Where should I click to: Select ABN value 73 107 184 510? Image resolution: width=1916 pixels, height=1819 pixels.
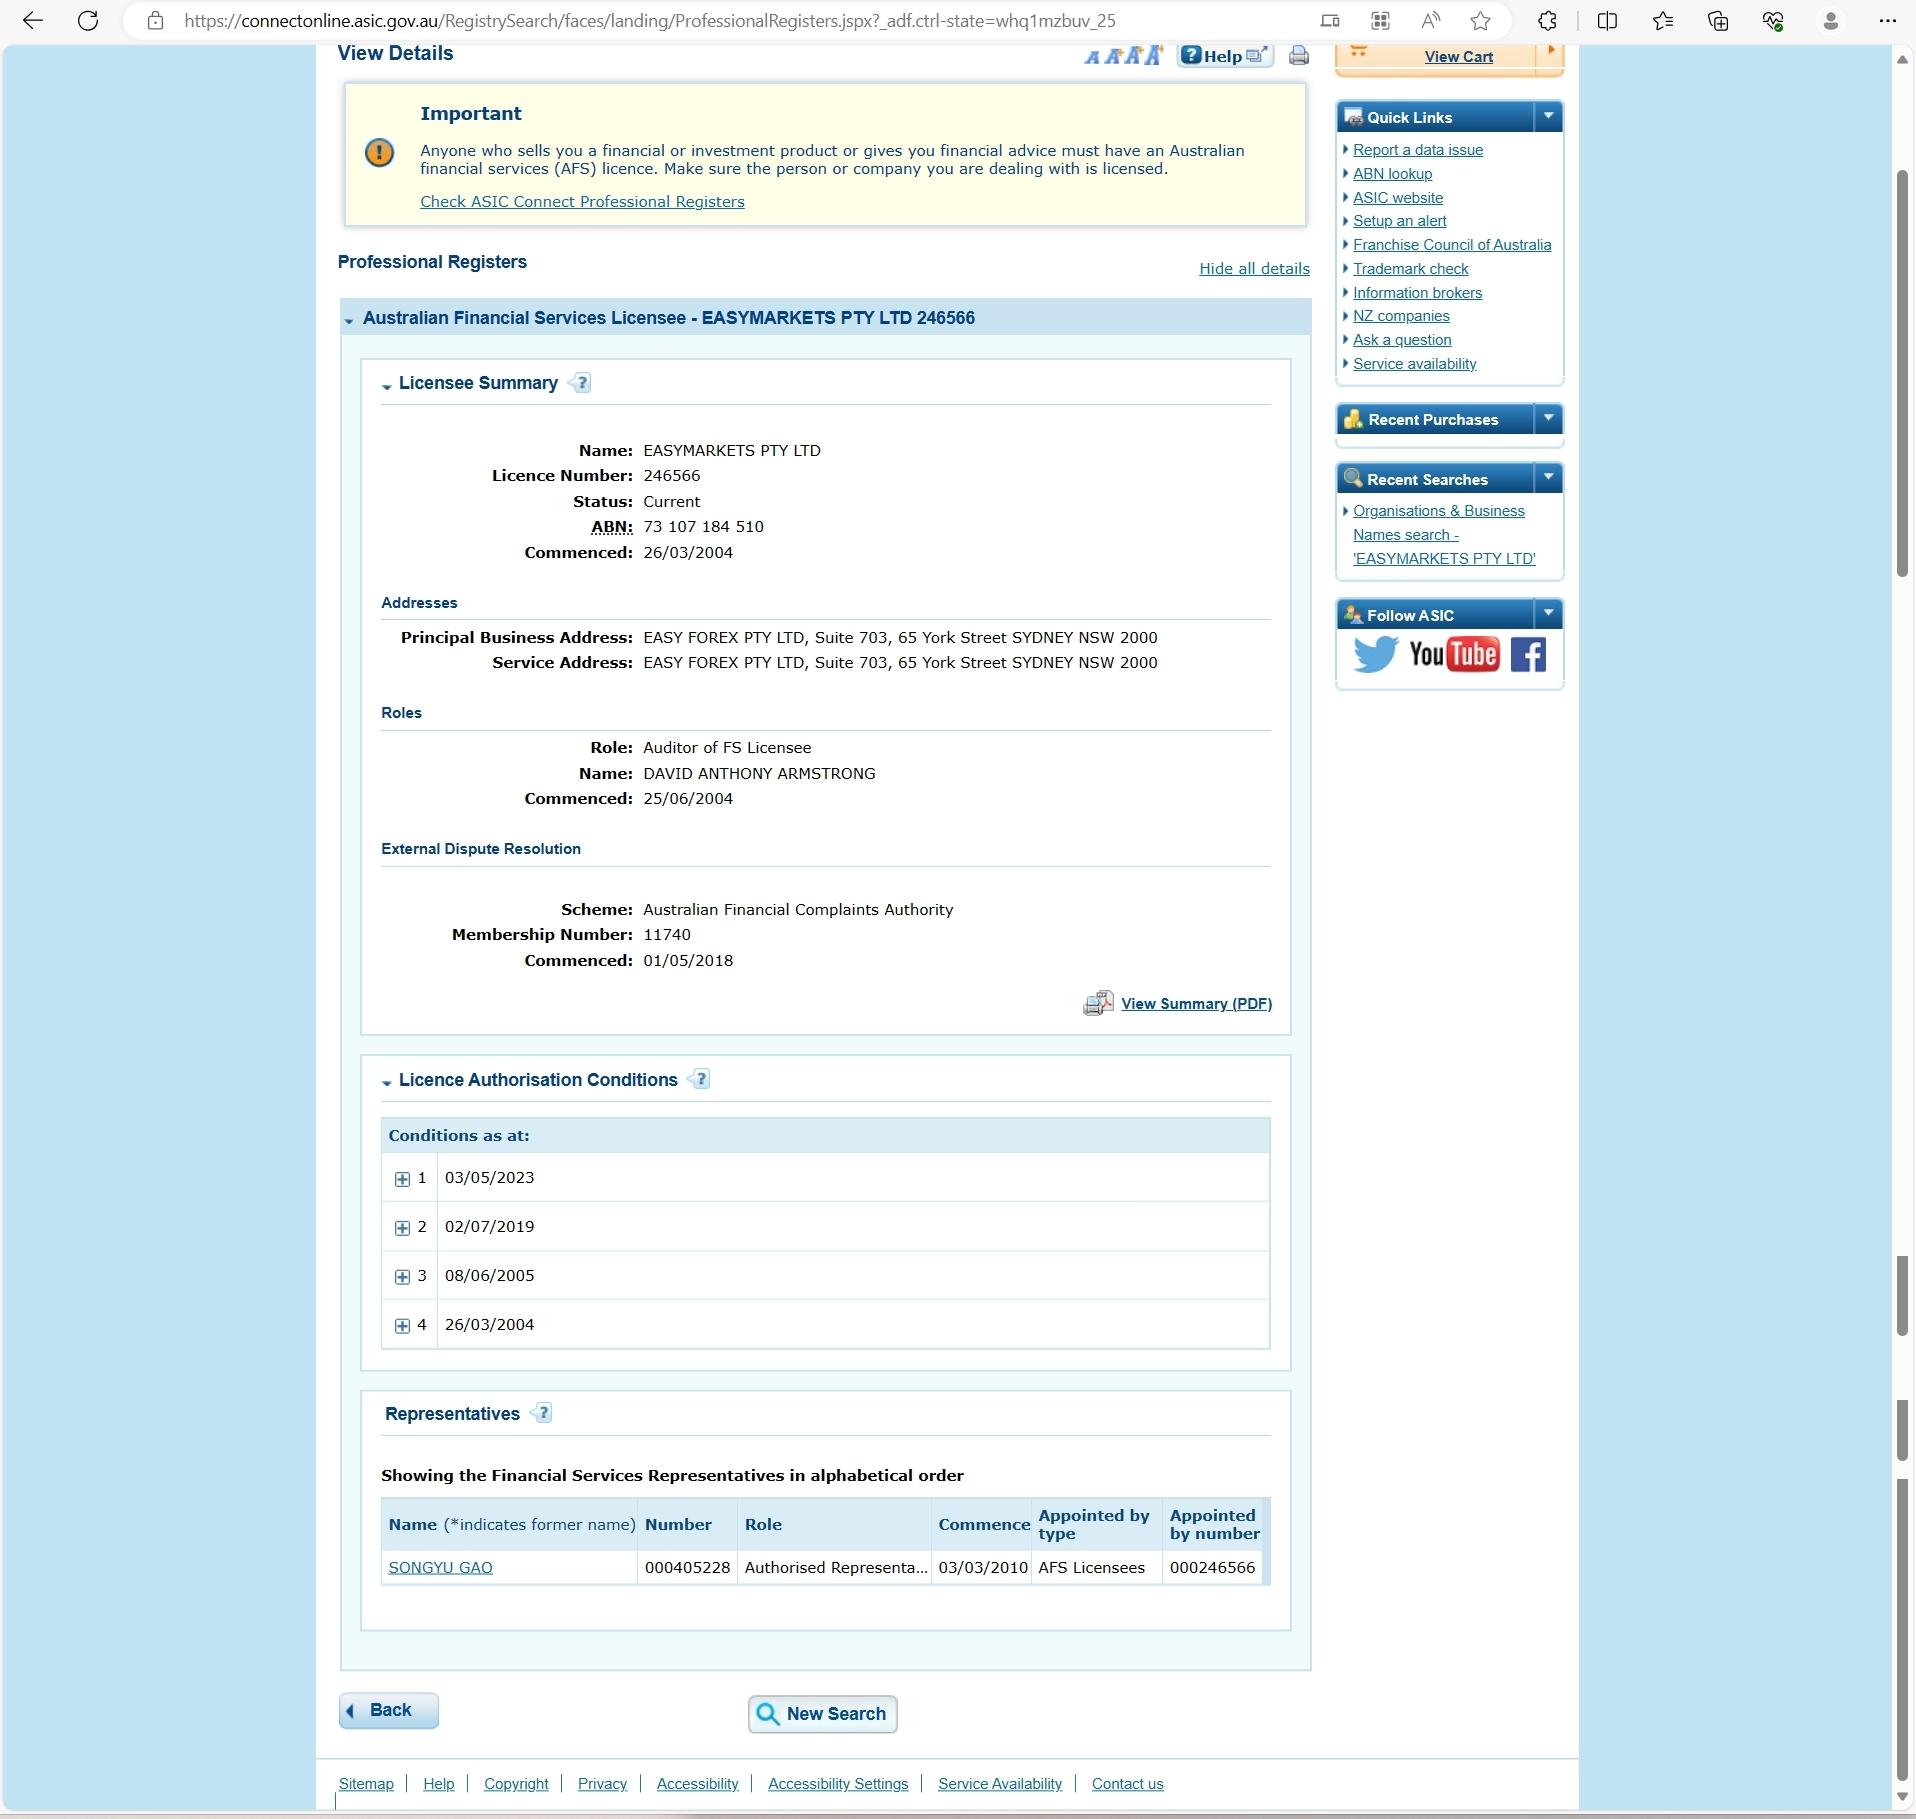click(x=703, y=527)
